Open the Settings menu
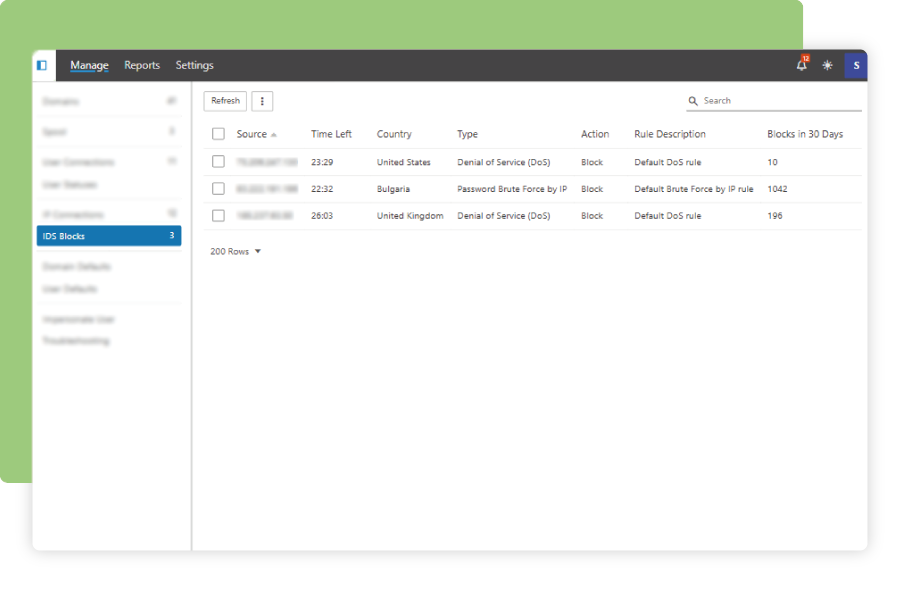 (195, 65)
